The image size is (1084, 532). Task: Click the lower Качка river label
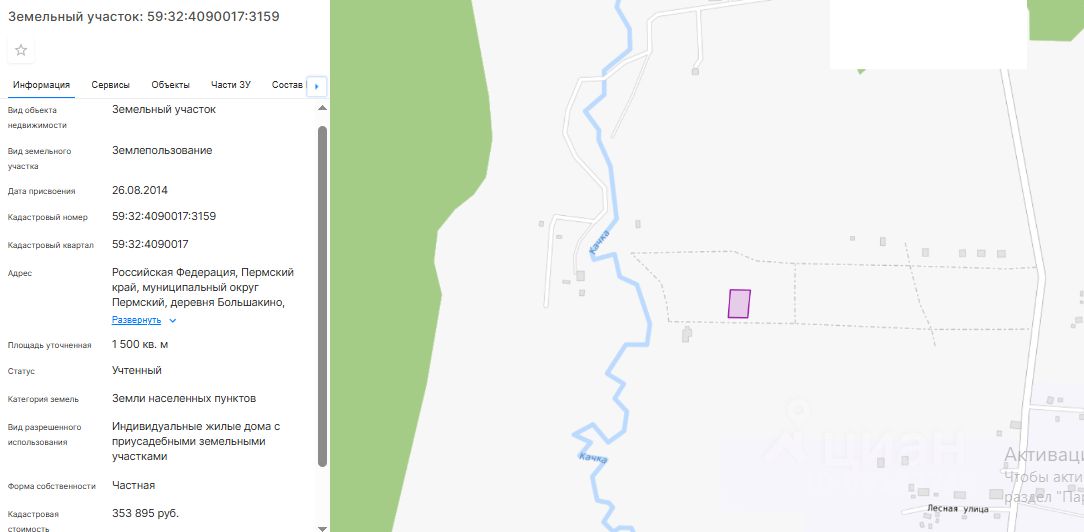pos(593,457)
